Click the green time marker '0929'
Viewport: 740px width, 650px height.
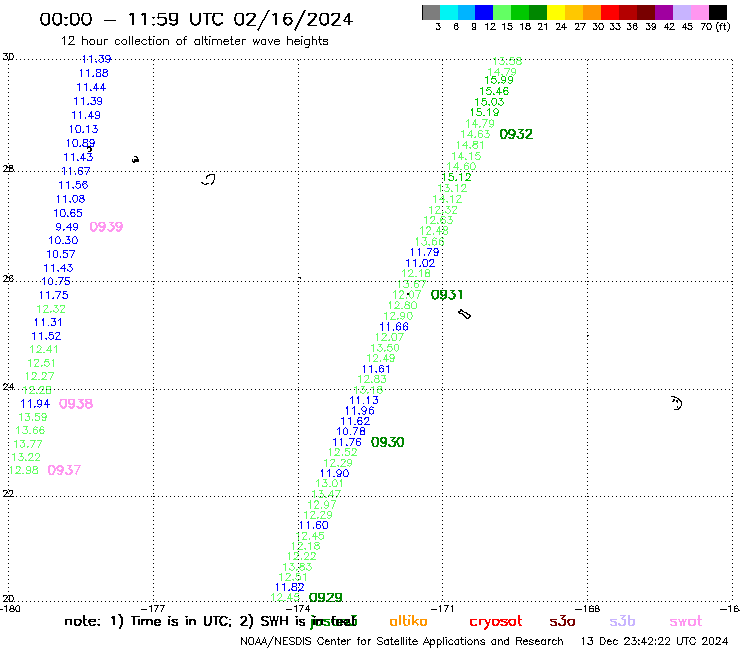(326, 598)
